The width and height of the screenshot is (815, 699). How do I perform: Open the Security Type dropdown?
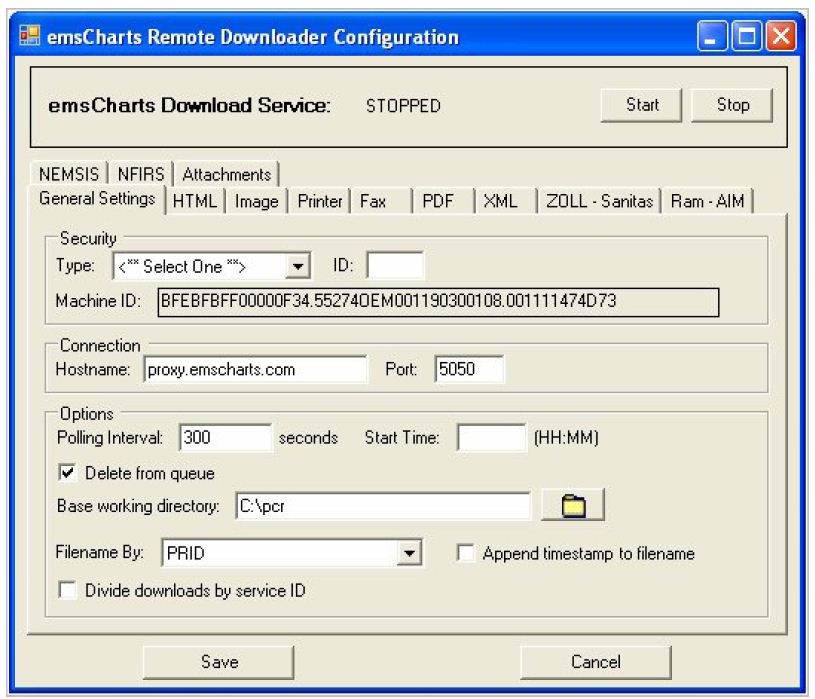click(297, 267)
